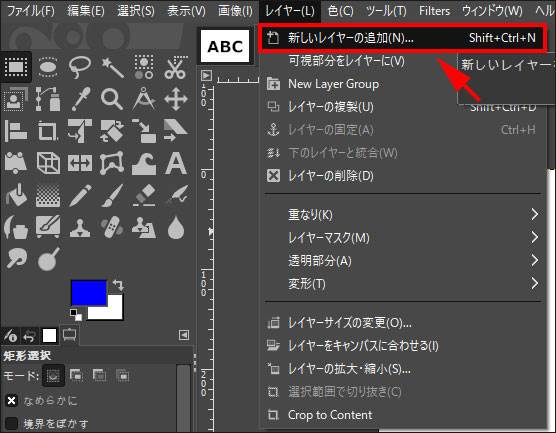This screenshot has width=556, height=433.
Task: Select the Free Select lasso tool
Action: (x=80, y=67)
